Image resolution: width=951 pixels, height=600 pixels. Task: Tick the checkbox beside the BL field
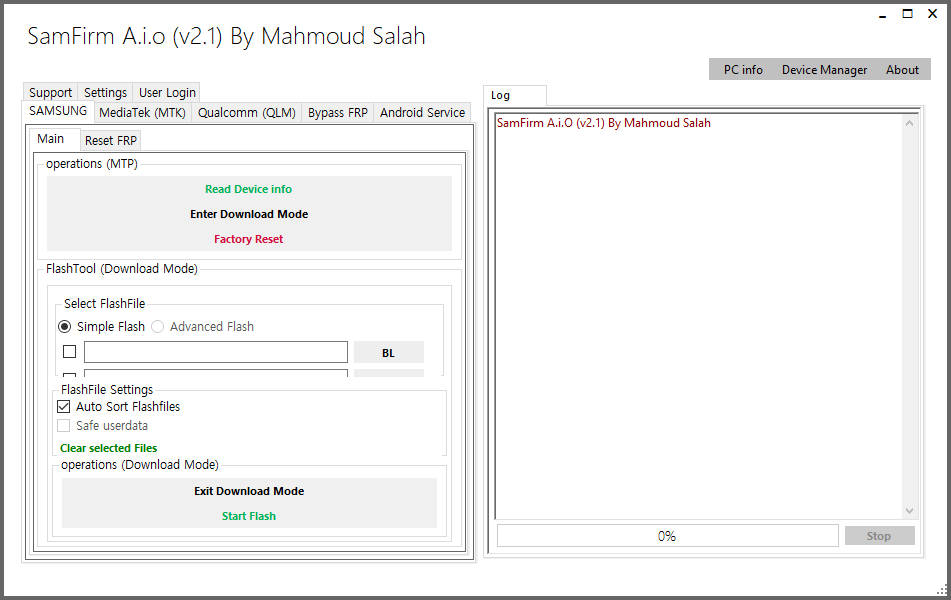pos(70,351)
